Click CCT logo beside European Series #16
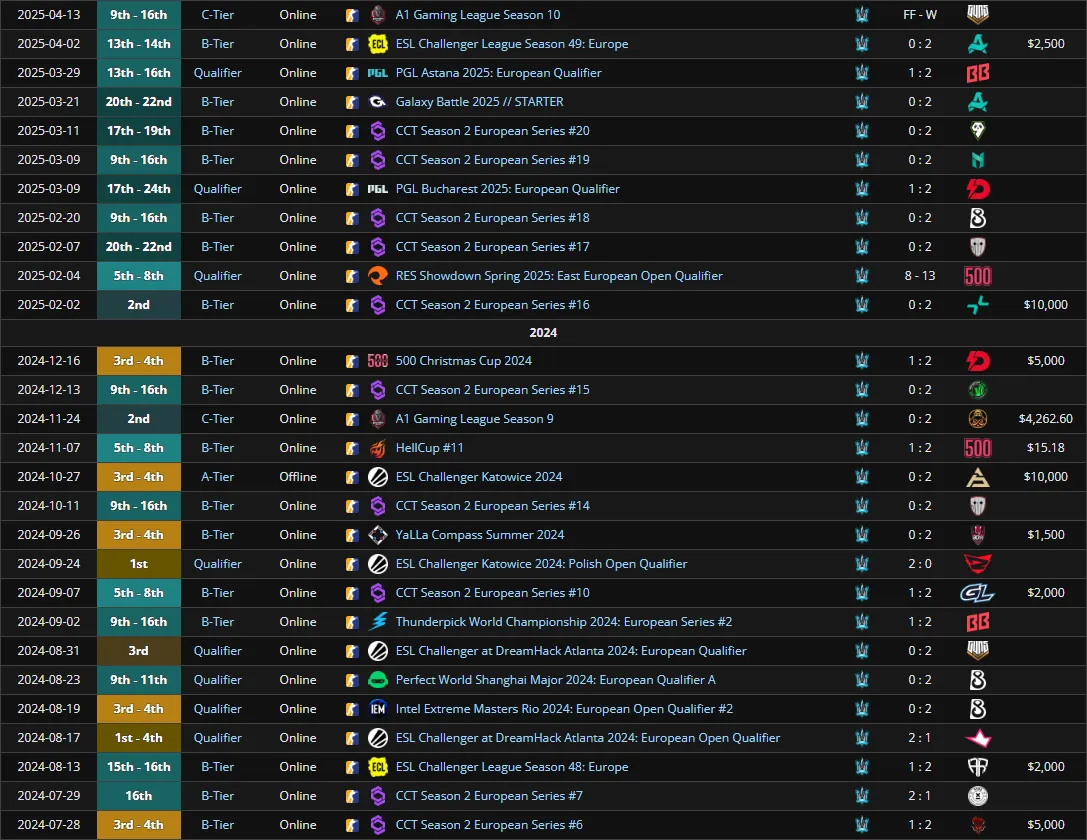 coord(378,305)
